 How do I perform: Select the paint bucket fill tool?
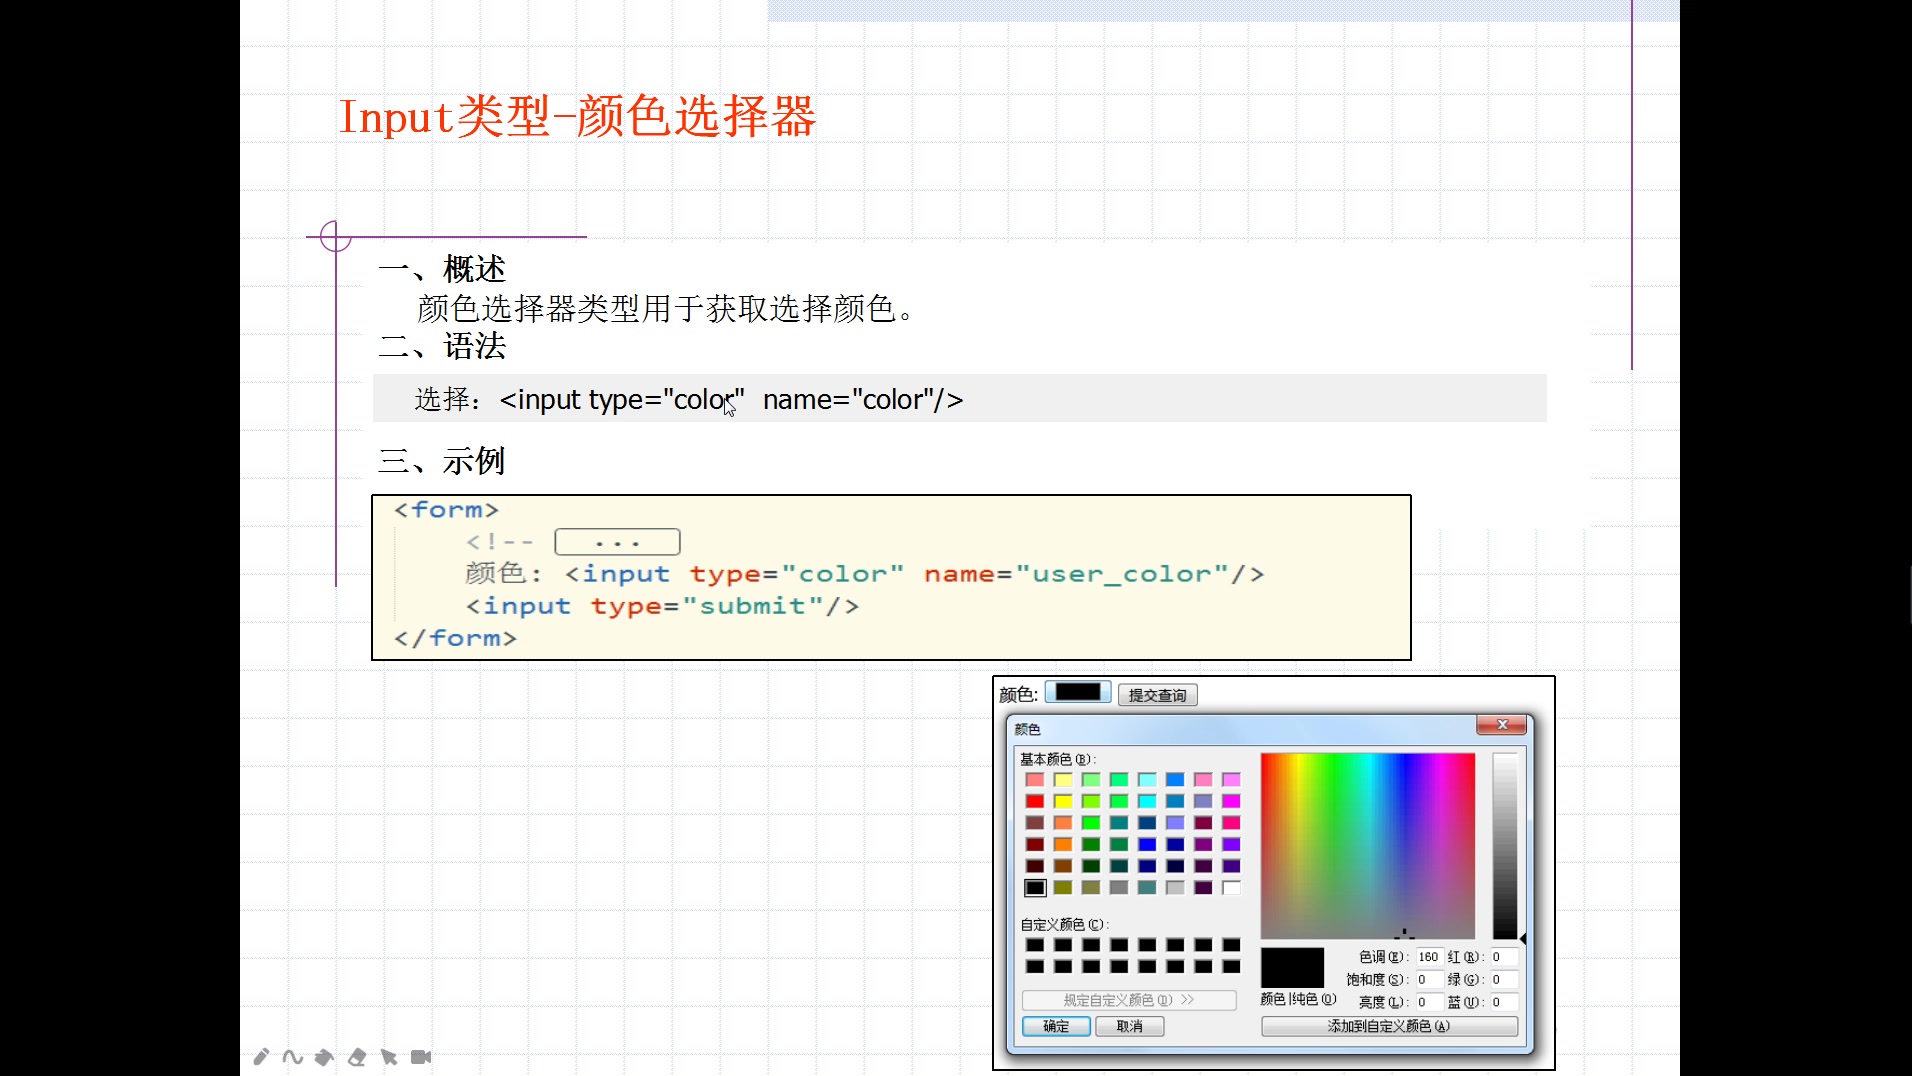(324, 1057)
